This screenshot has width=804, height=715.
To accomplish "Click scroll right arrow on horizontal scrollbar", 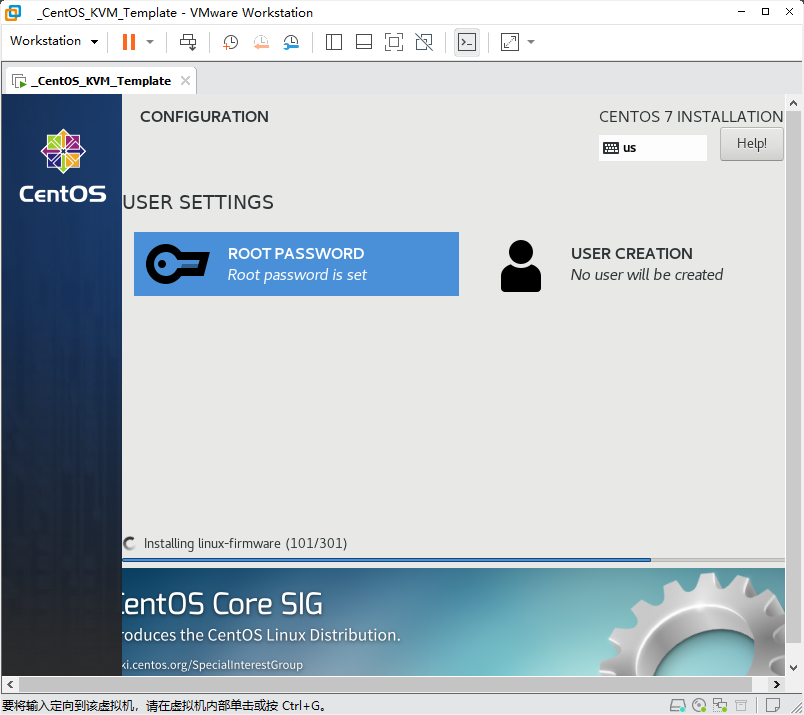I will tap(776, 684).
